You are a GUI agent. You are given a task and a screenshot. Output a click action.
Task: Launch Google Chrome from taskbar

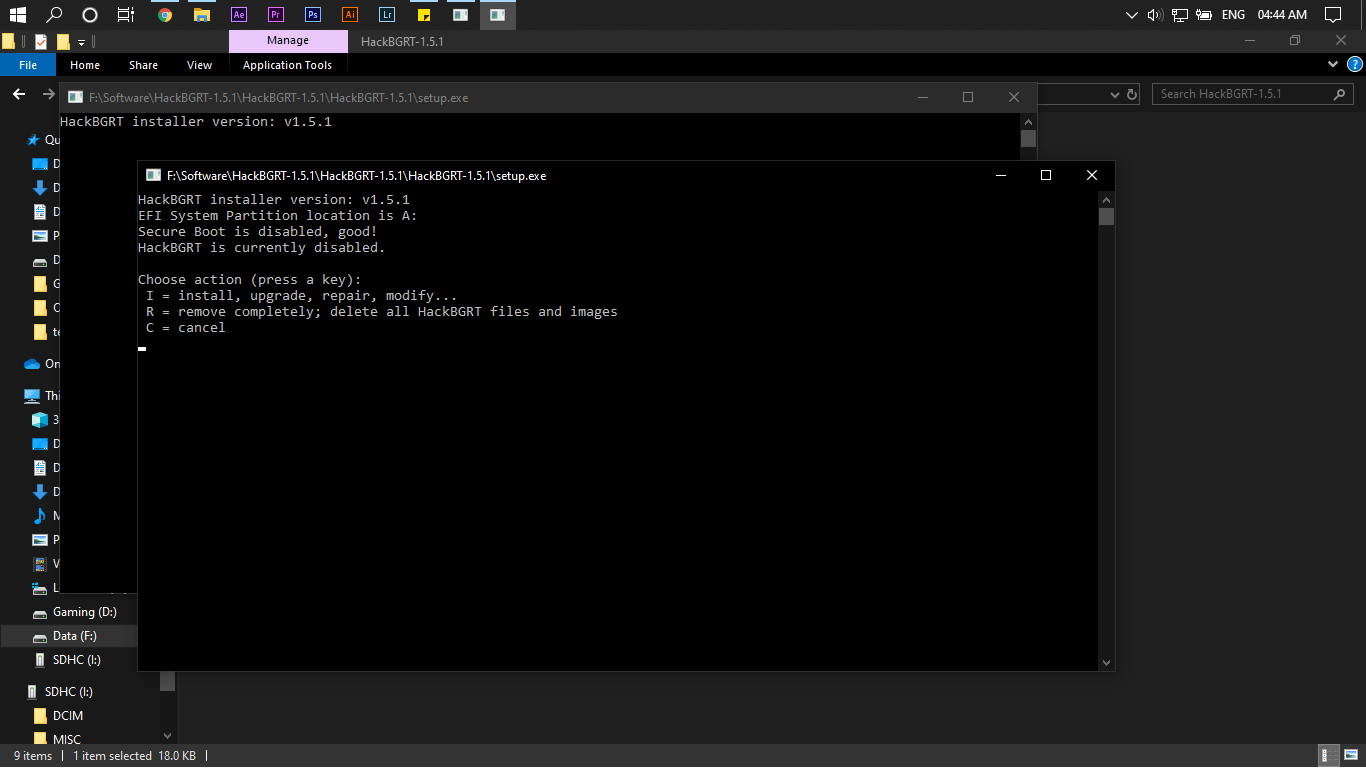(165, 15)
